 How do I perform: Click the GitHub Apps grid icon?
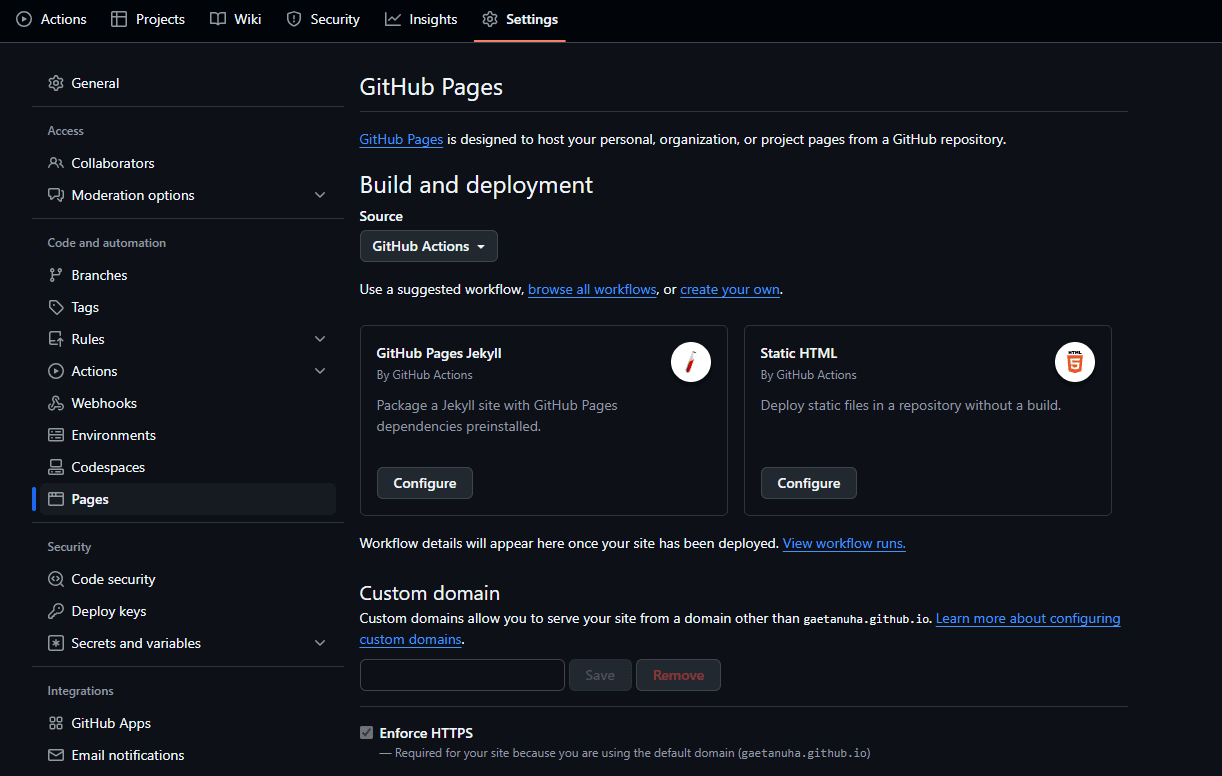tap(56, 723)
